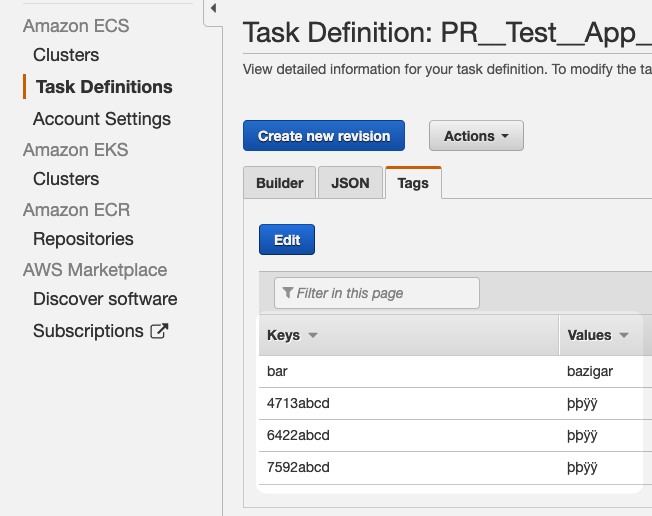
Task: Open Discover software in AWS Marketplace
Action: (x=105, y=299)
